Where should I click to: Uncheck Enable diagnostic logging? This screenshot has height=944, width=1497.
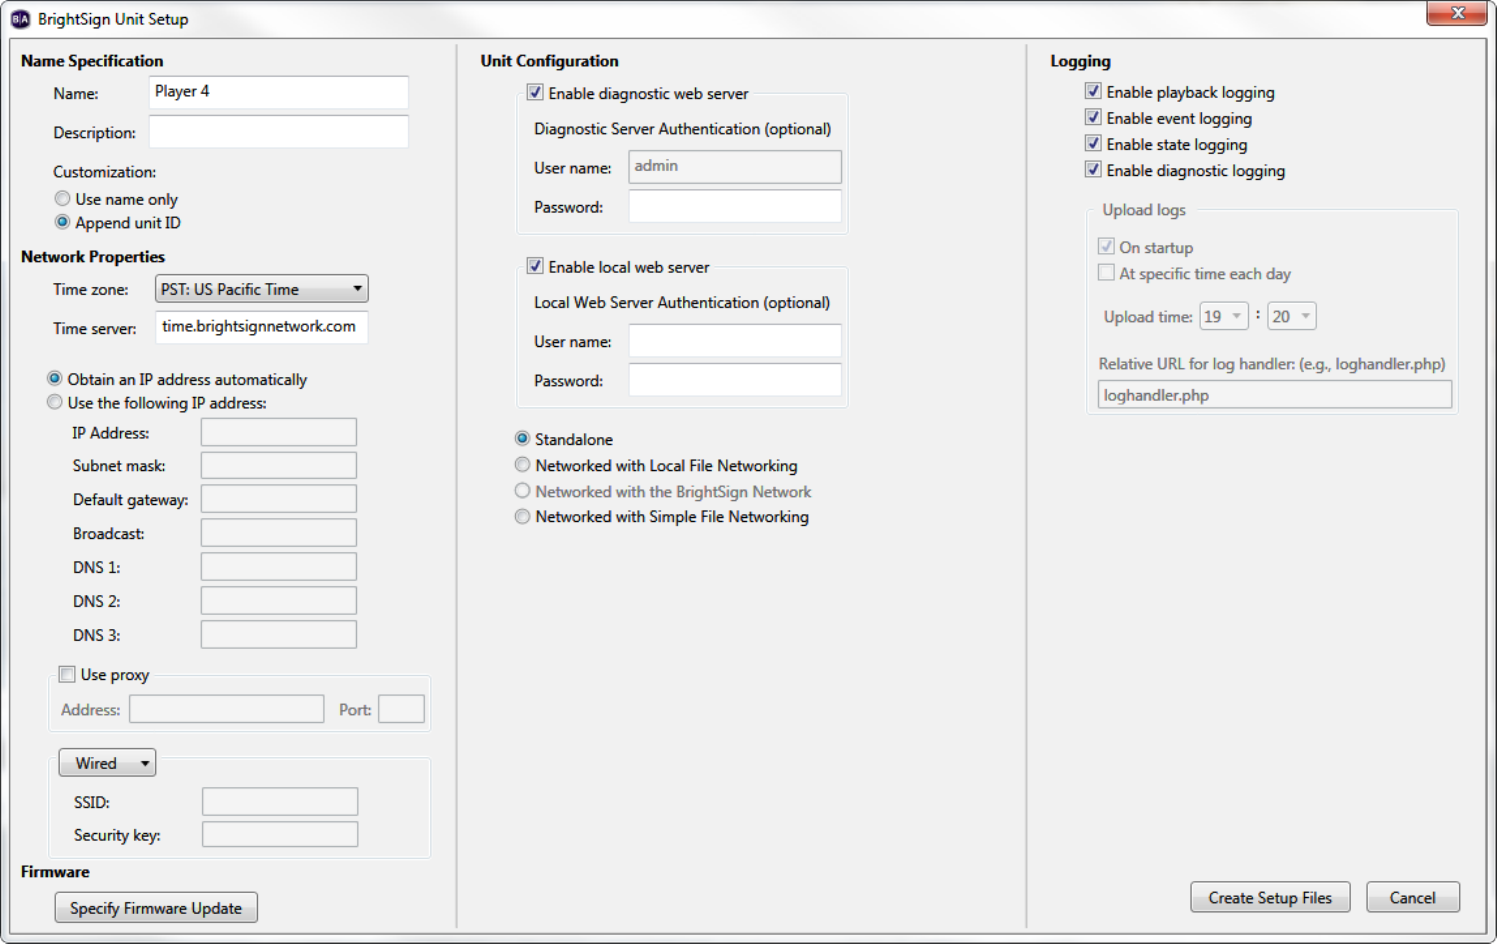(x=1093, y=170)
